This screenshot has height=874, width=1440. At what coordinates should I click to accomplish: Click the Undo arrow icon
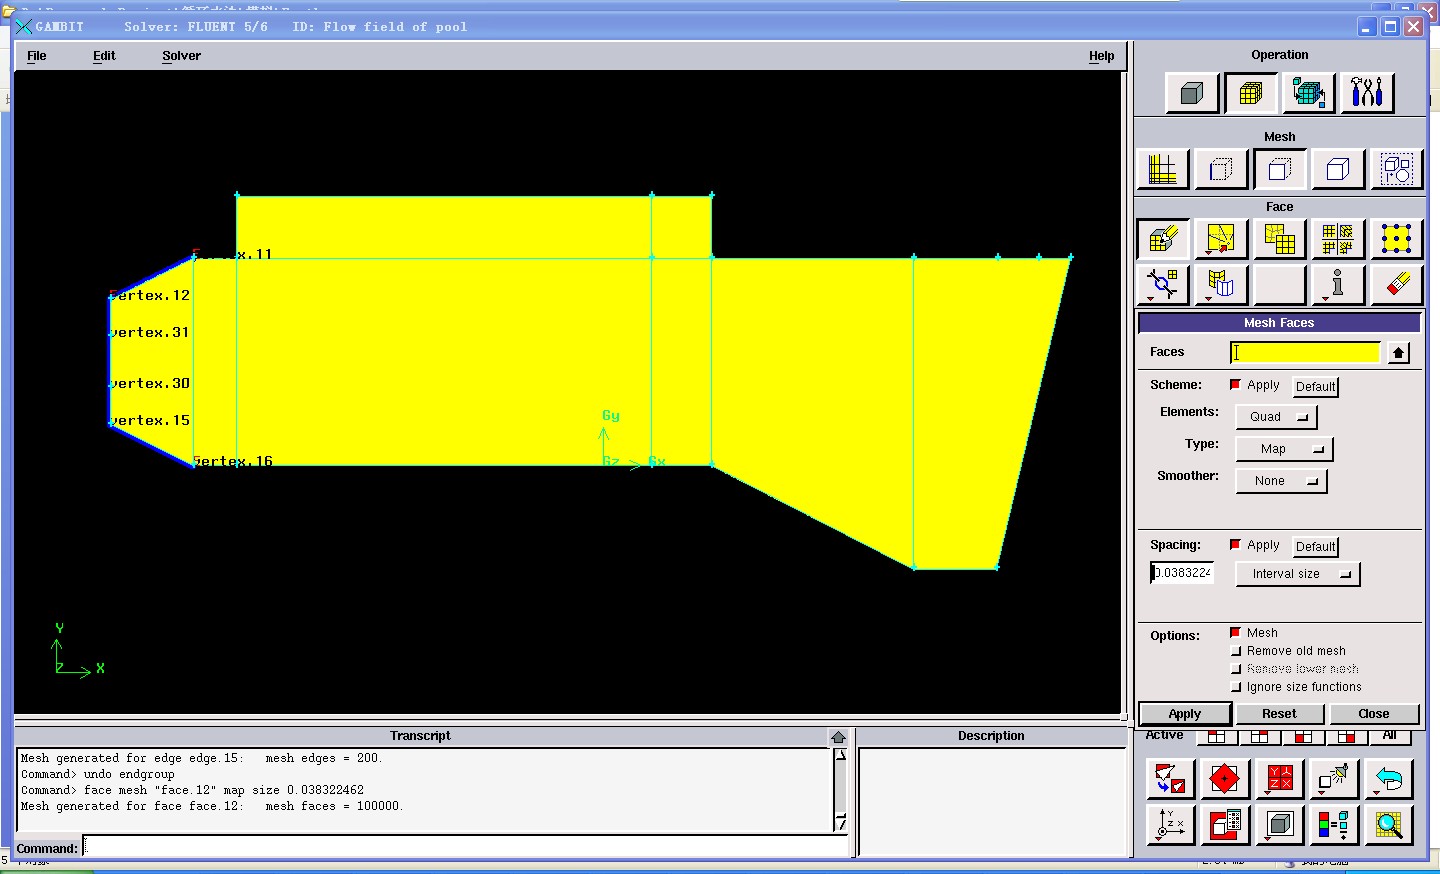click(x=1388, y=779)
